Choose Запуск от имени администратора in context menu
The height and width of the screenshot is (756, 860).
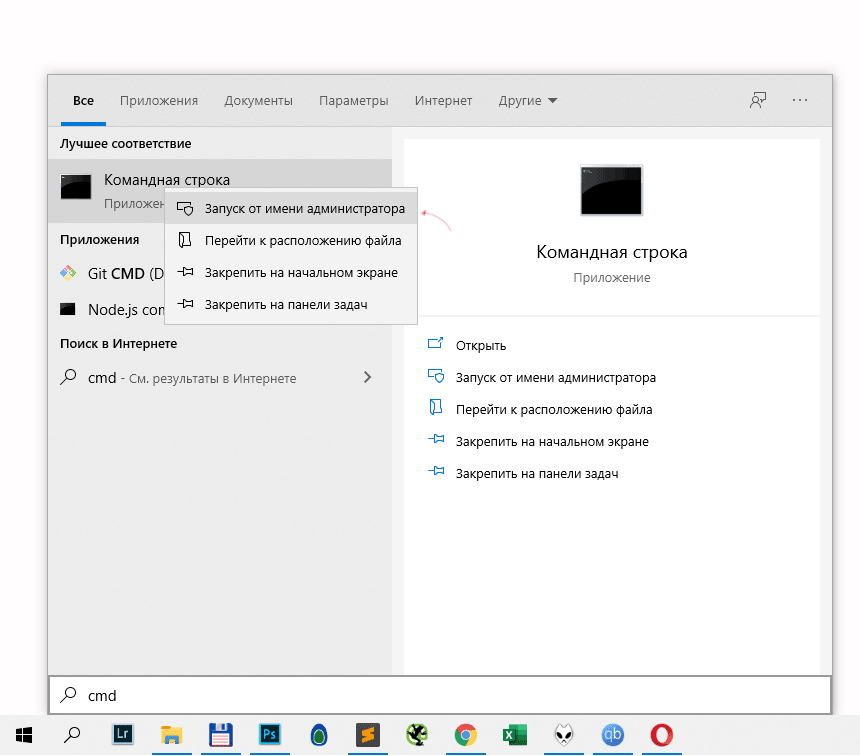click(291, 208)
